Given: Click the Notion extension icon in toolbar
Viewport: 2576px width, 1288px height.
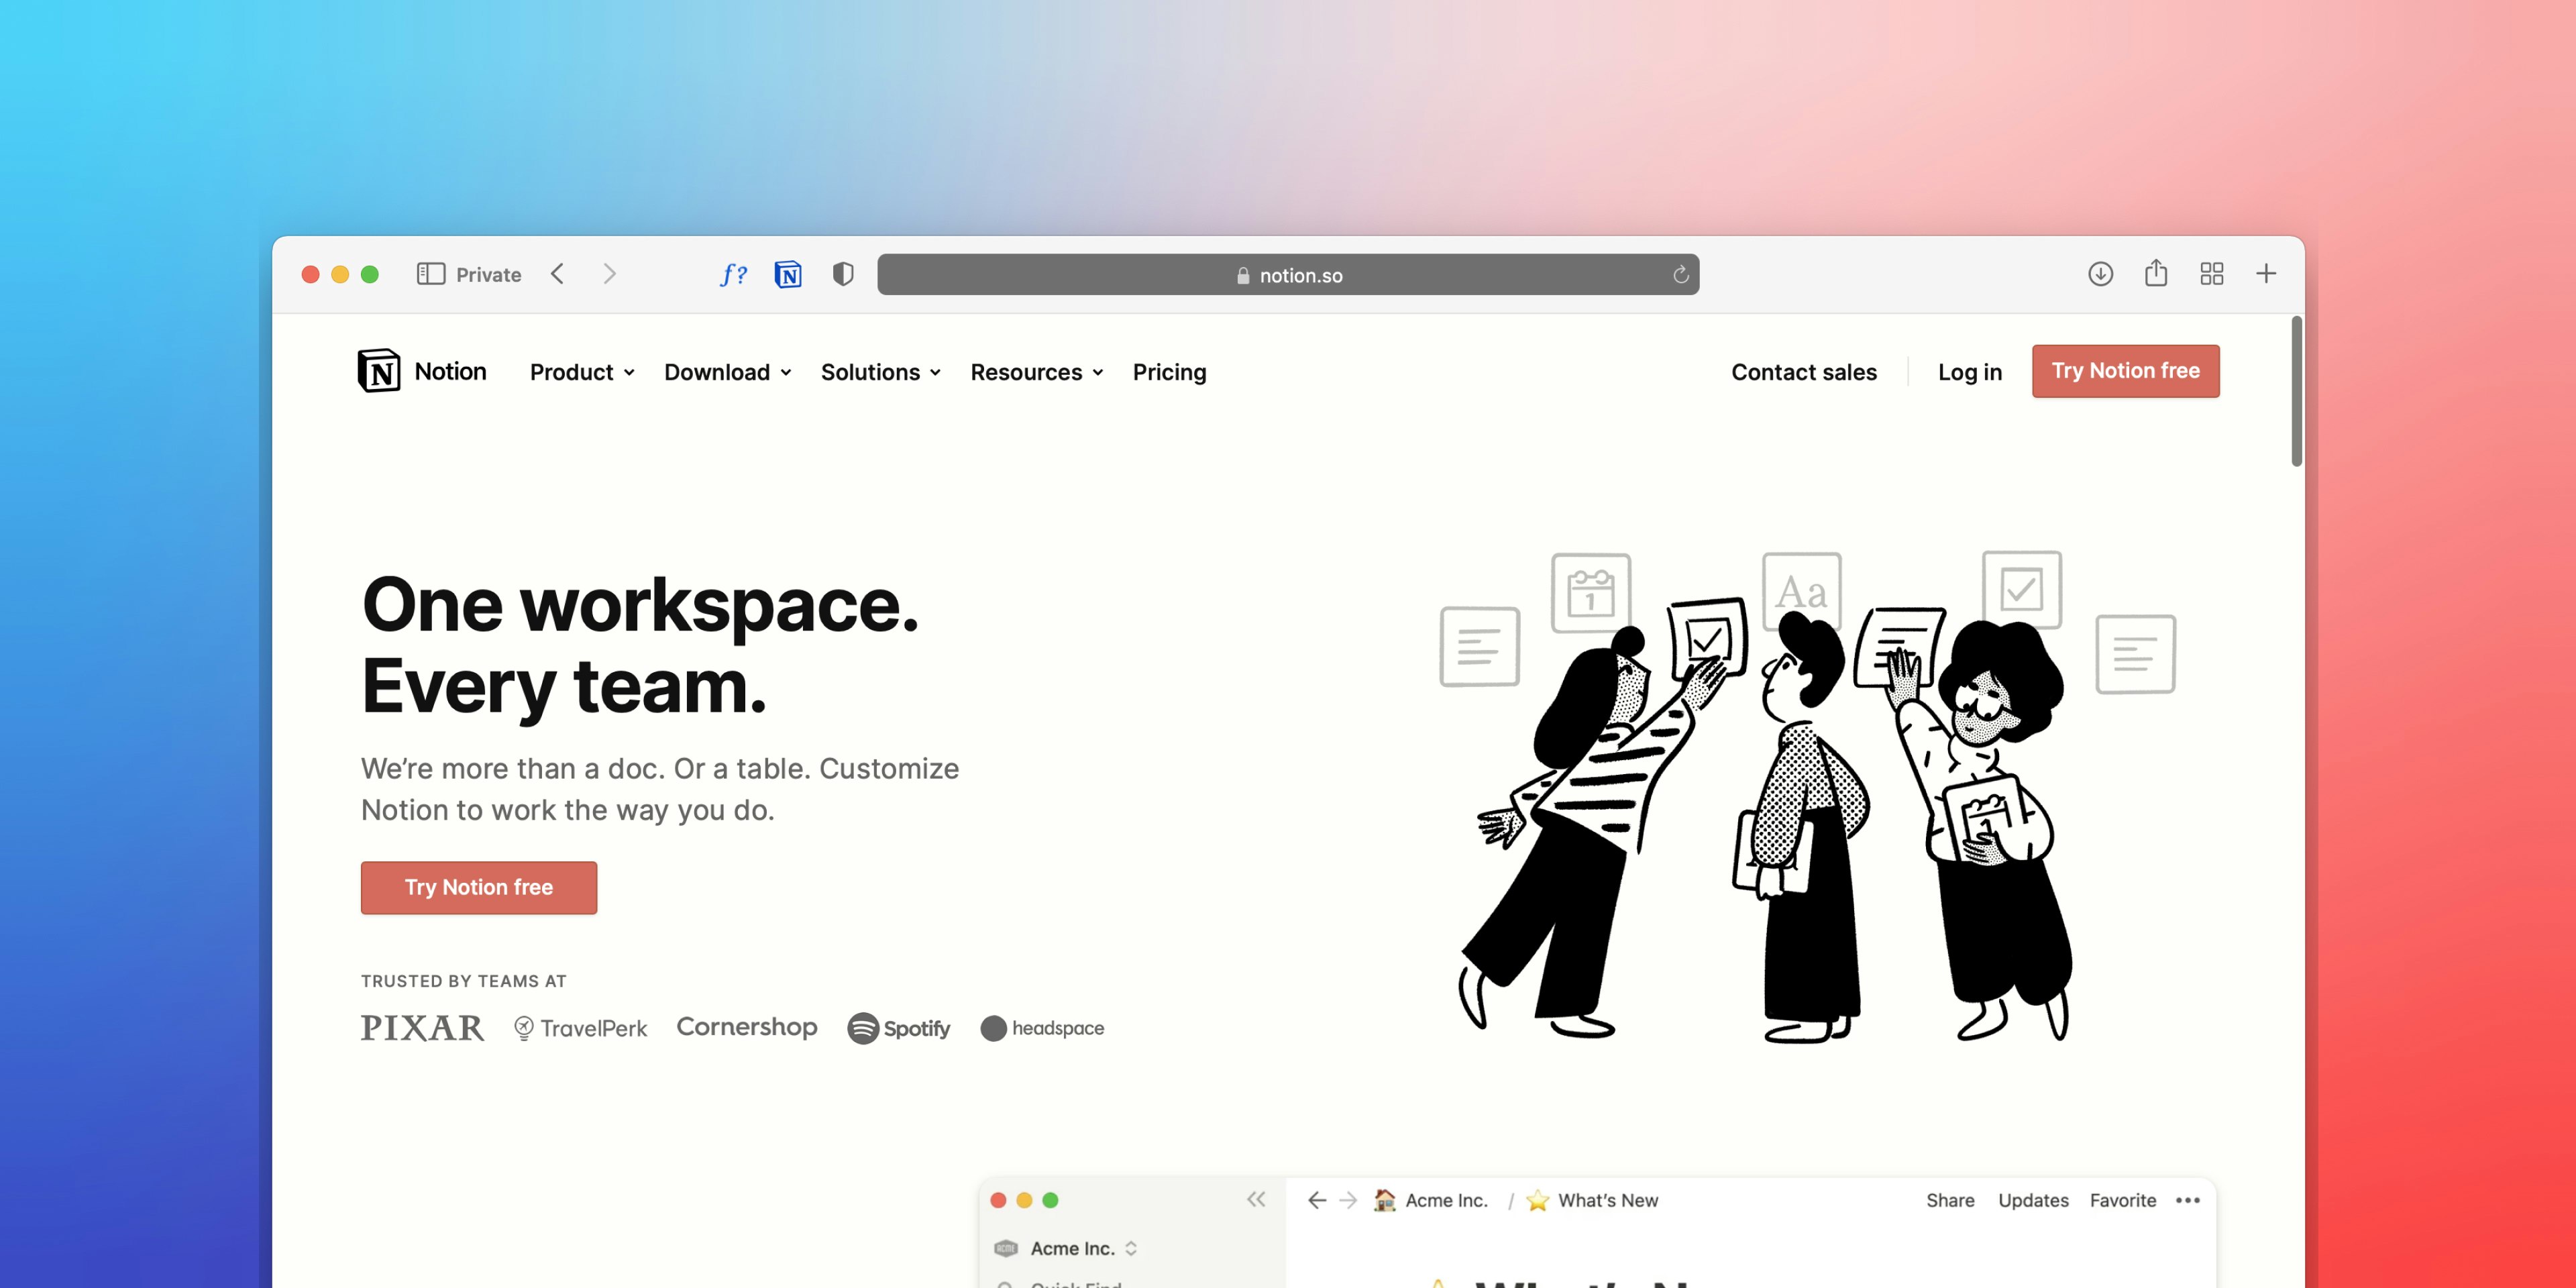Looking at the screenshot, I should click(x=789, y=274).
